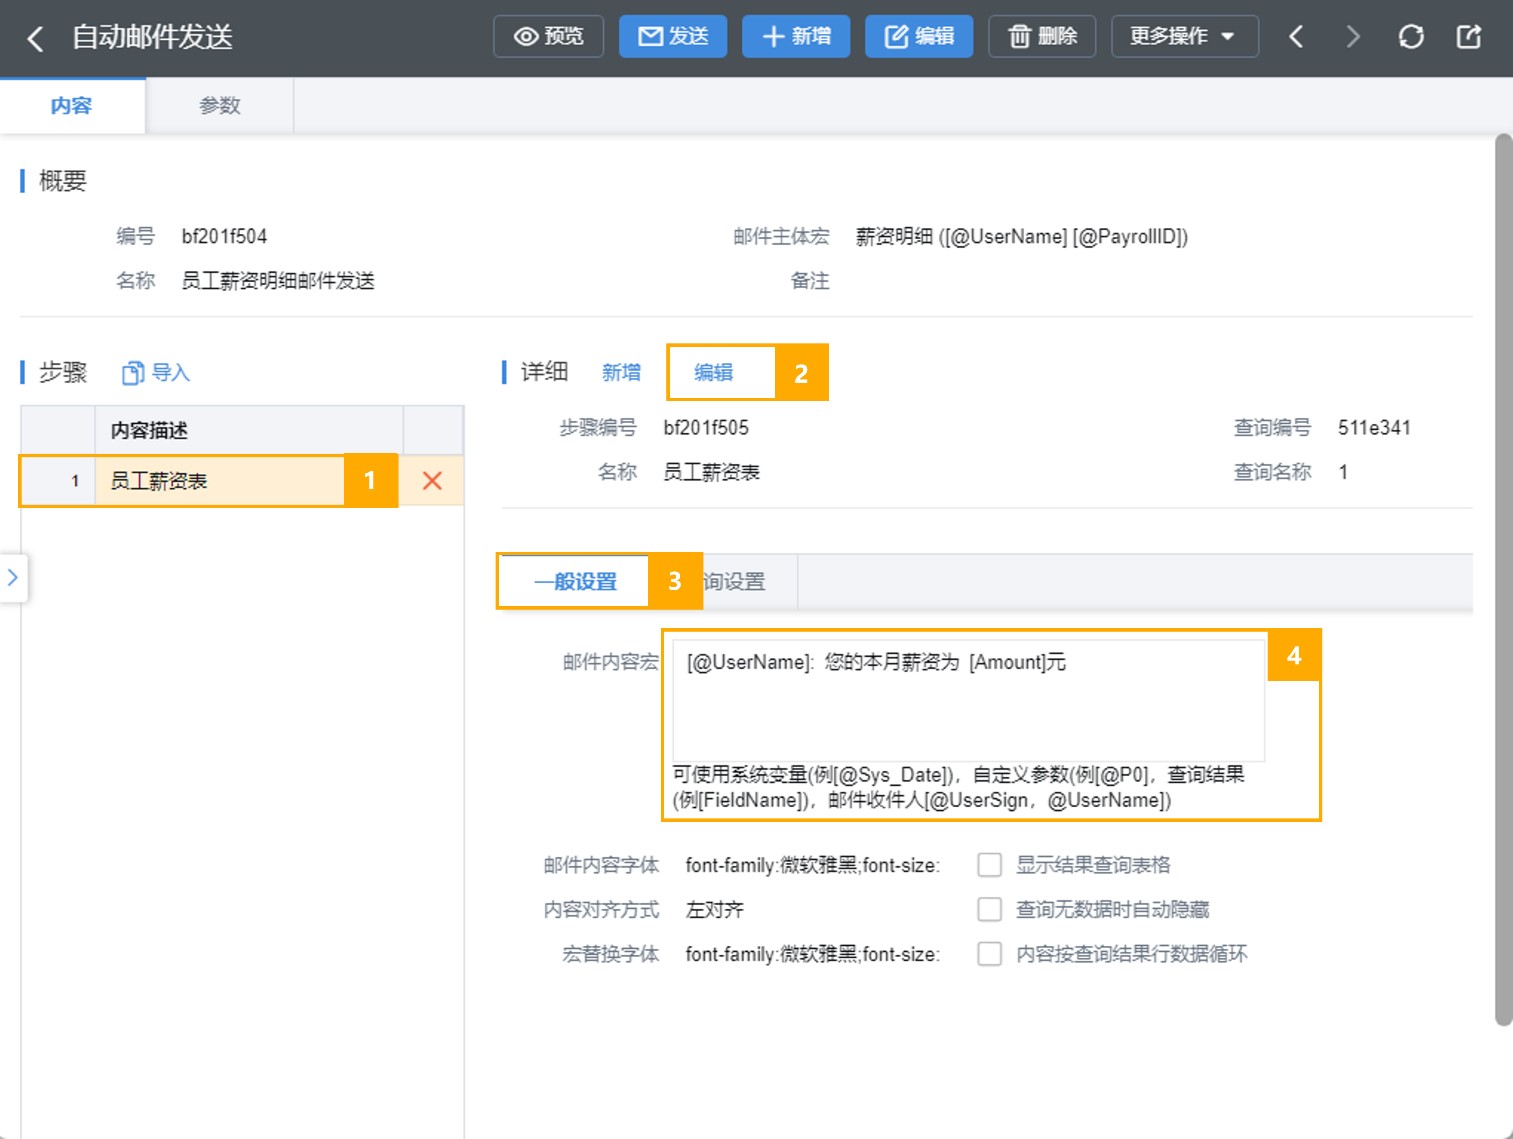
Task: Click 新增 in the 详细 section
Action: click(x=621, y=372)
